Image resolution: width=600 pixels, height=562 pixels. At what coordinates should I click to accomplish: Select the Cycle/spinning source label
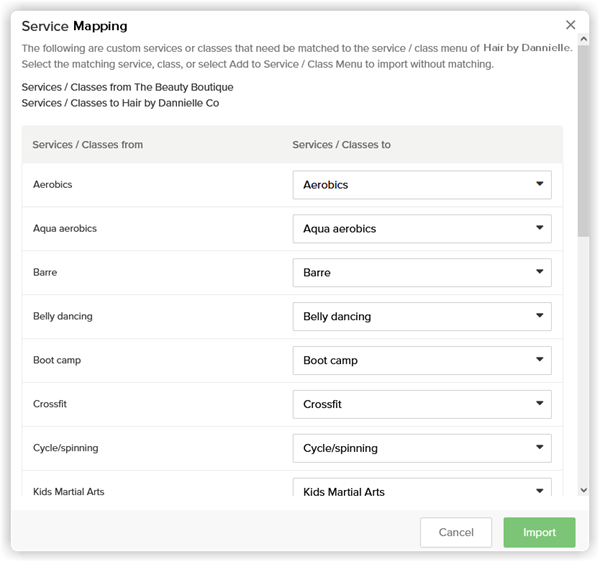click(x=65, y=448)
